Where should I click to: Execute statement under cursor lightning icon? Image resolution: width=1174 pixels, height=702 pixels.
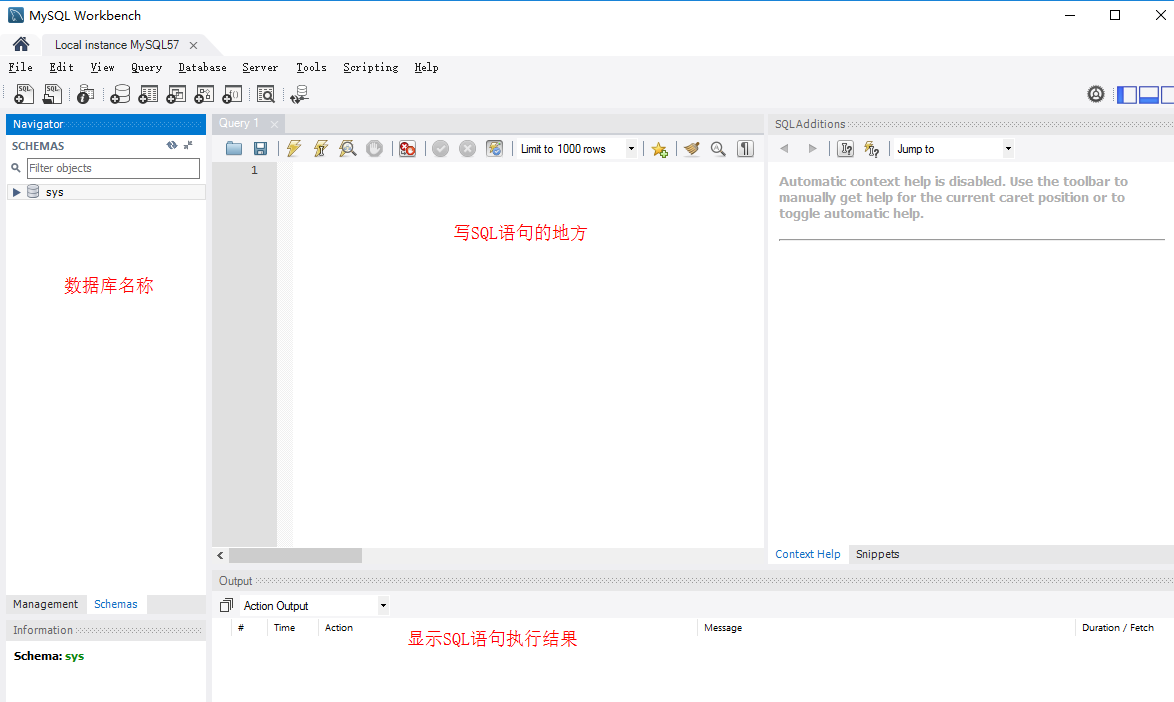(320, 148)
